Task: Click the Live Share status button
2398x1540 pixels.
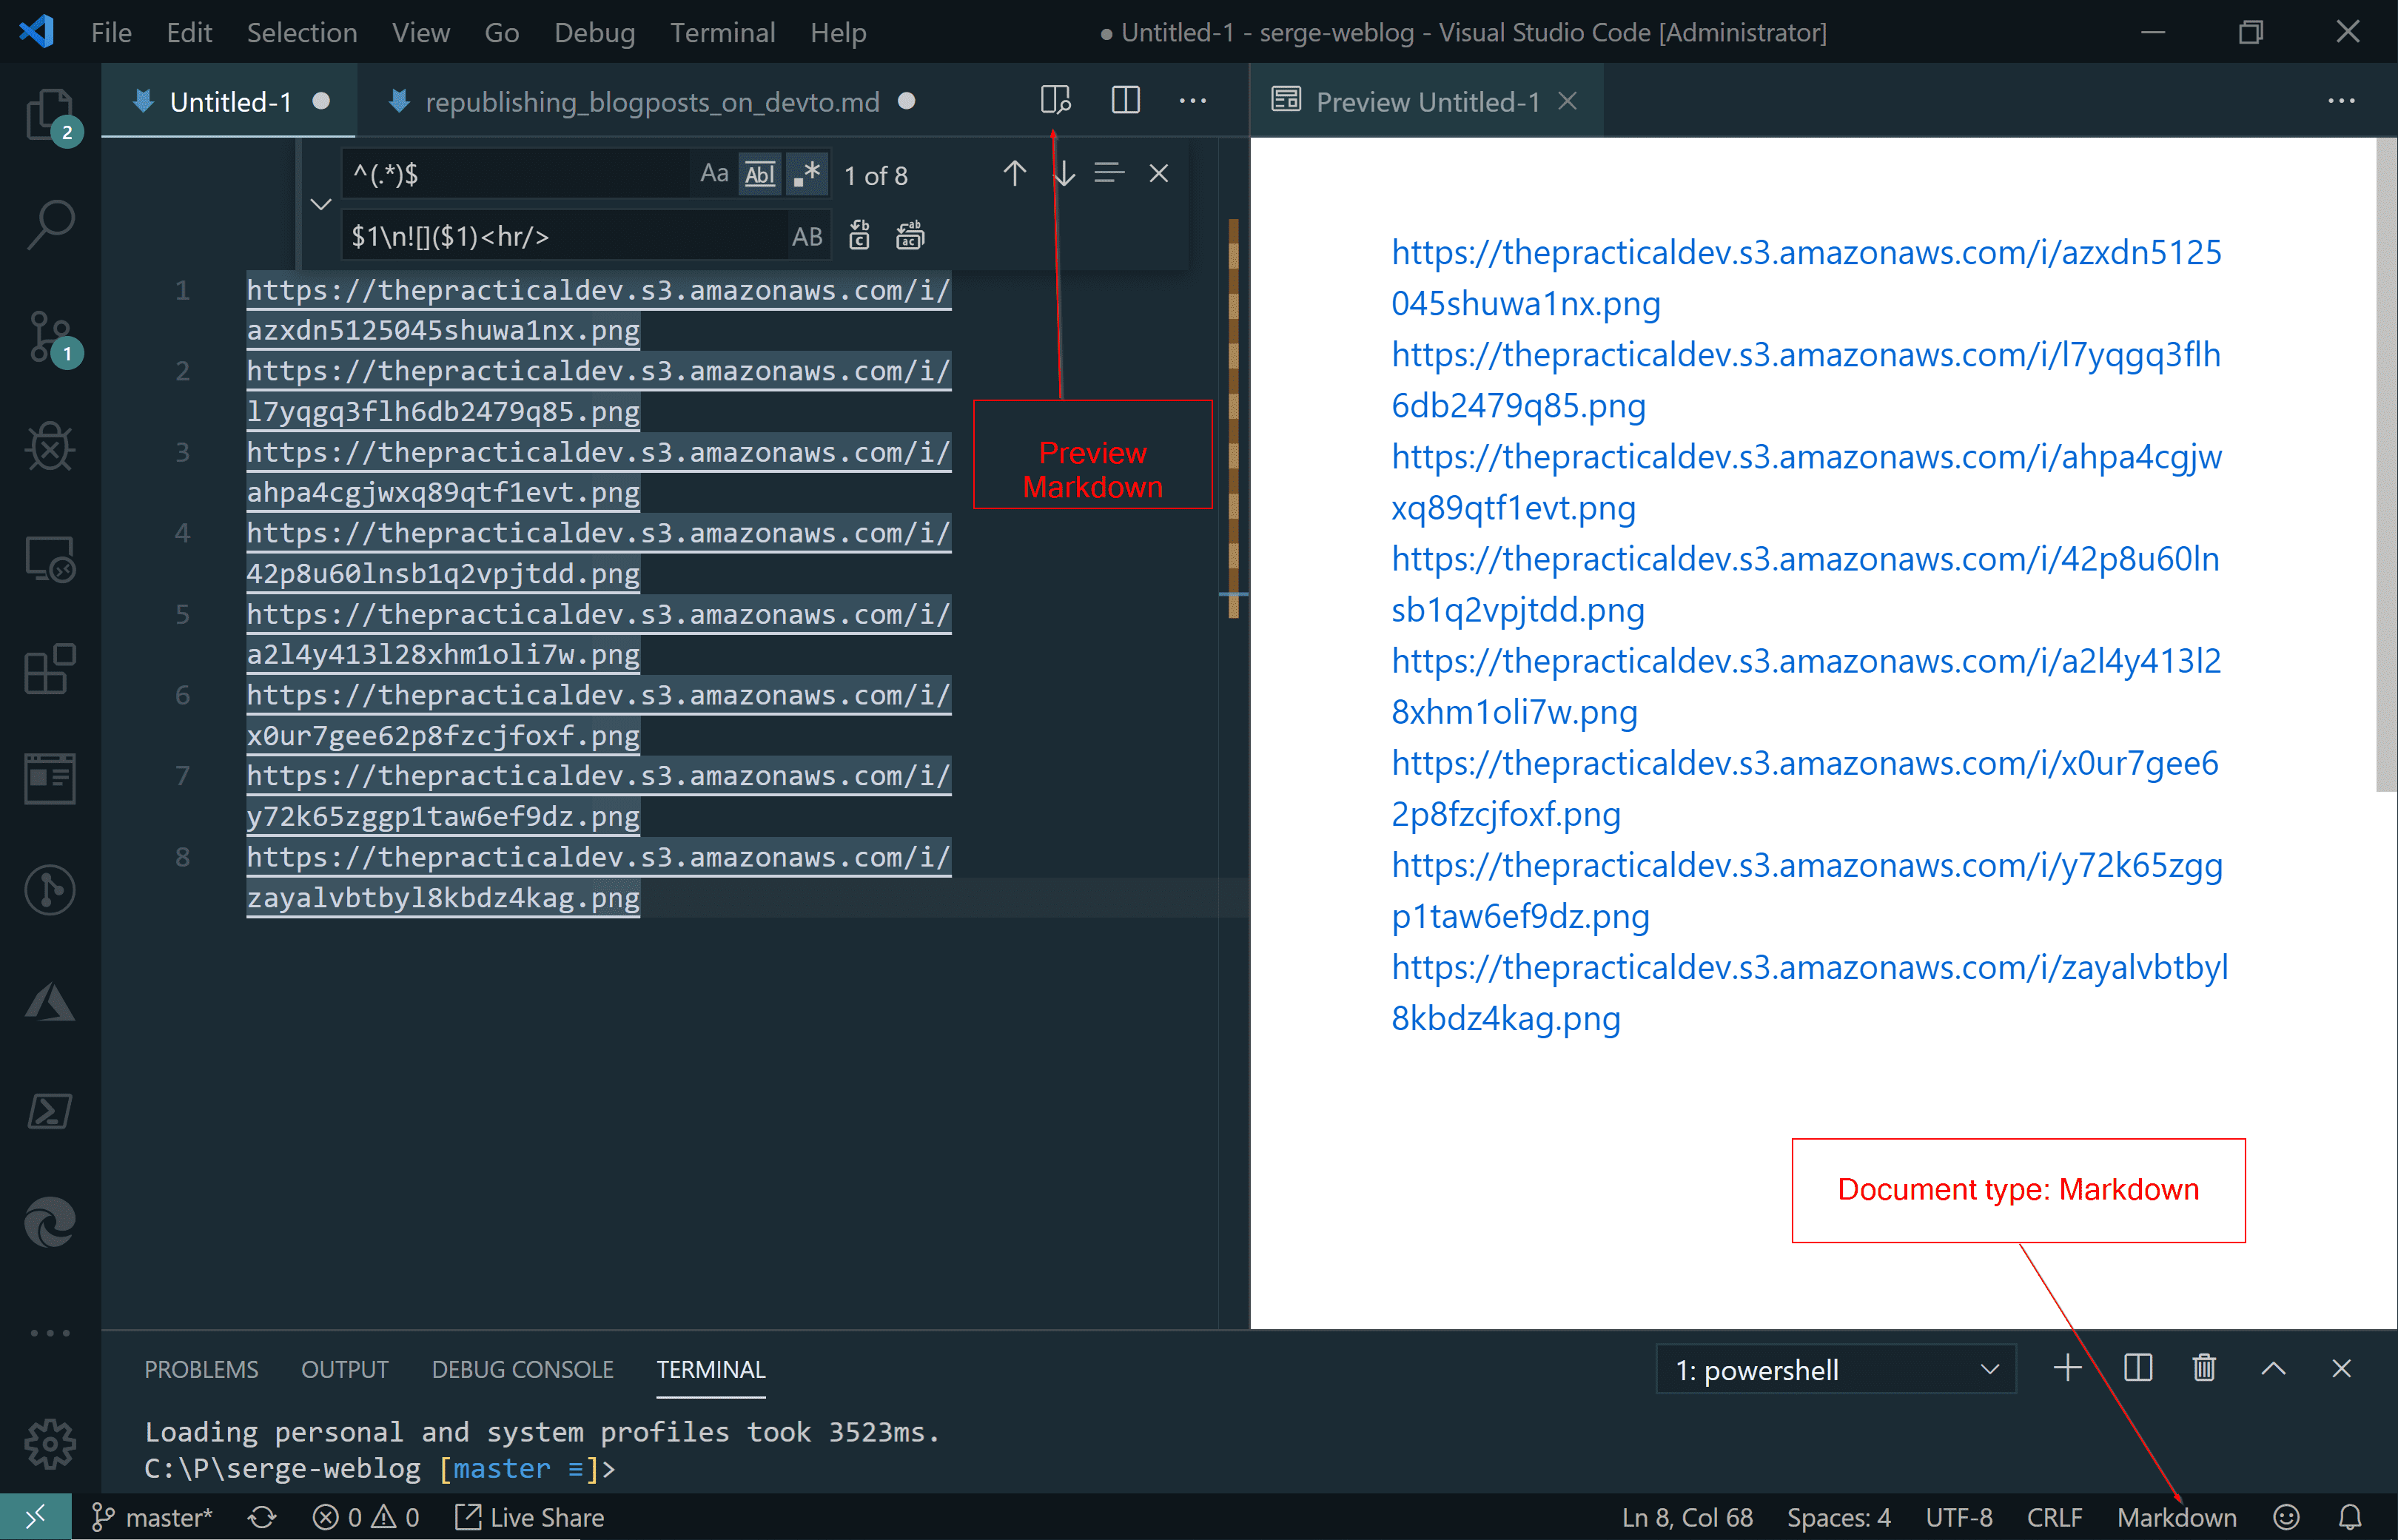Action: 530,1517
